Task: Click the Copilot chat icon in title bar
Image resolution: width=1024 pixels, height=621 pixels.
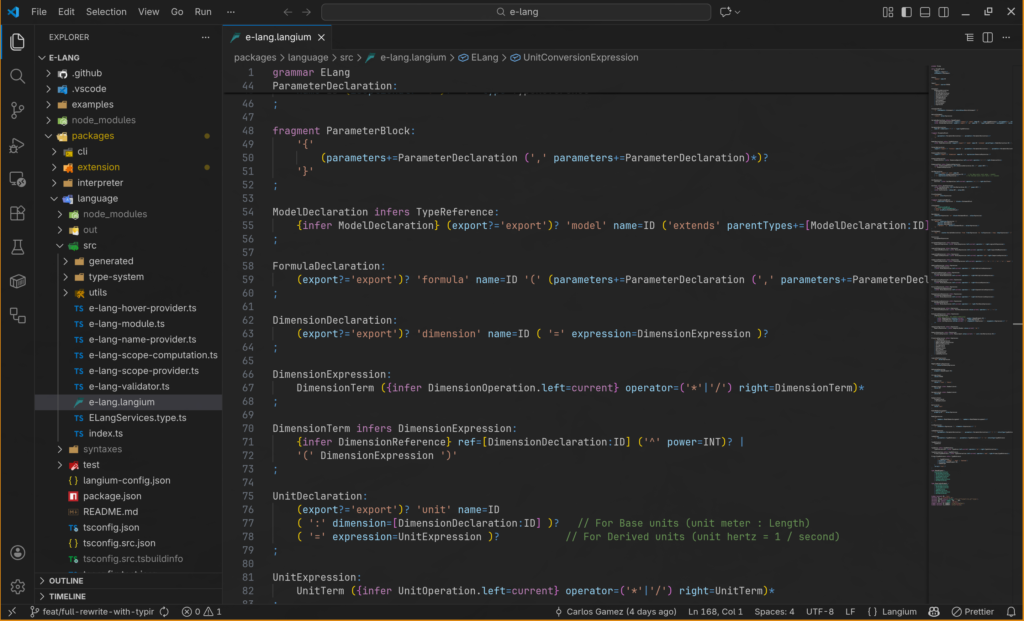Action: coord(726,12)
